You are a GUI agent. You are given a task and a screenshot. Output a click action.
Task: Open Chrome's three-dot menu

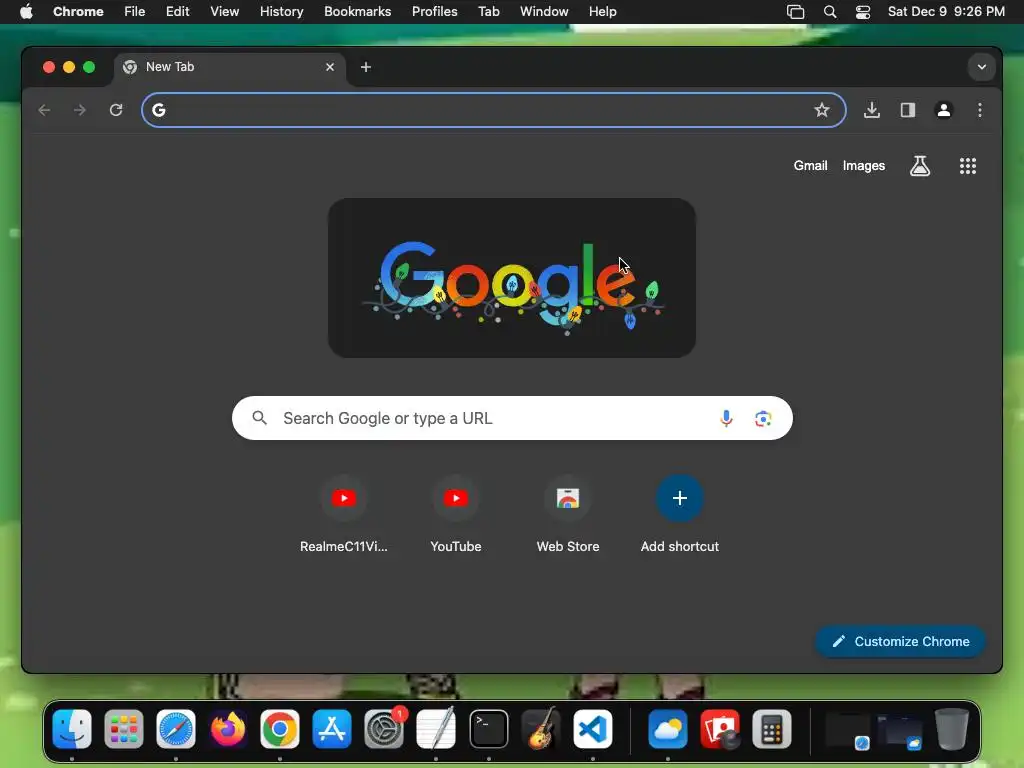980,110
